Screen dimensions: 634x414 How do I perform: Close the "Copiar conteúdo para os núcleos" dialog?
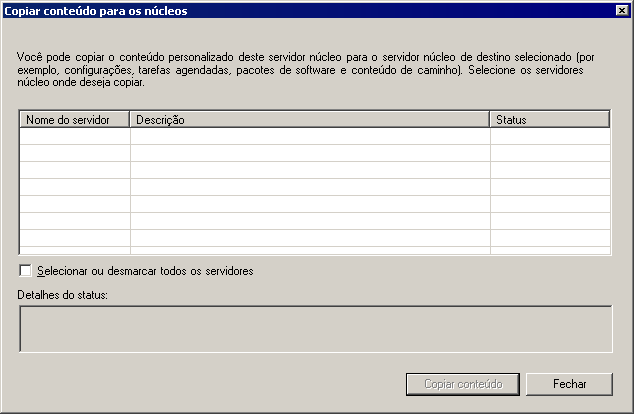622,11
